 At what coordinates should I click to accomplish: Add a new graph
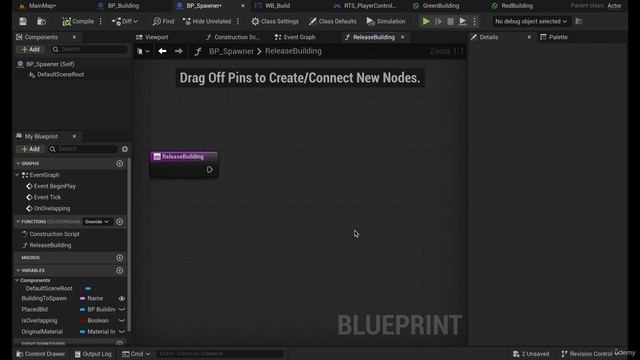click(x=120, y=164)
